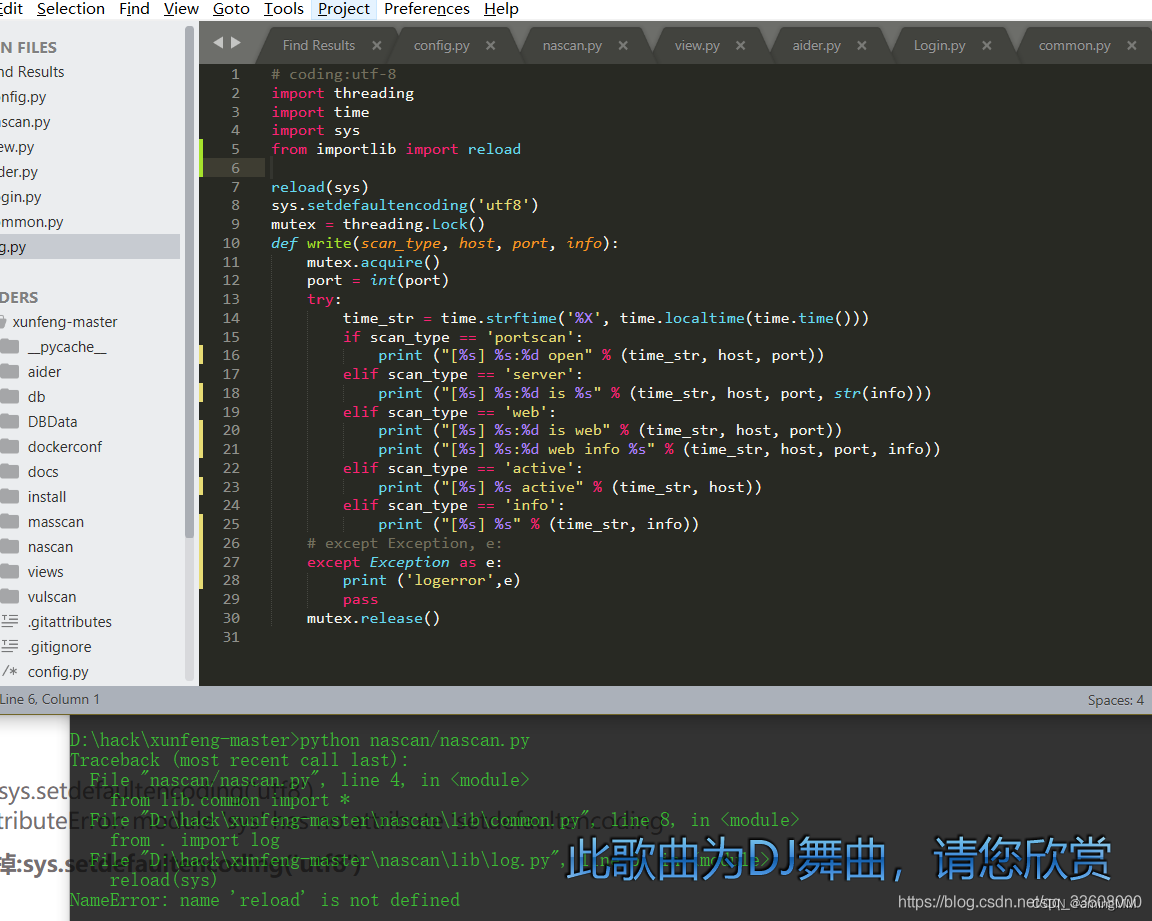Screen dimensions: 1152x921
Task: Change indentation via Spaces: 4 indicator
Action: [1115, 700]
